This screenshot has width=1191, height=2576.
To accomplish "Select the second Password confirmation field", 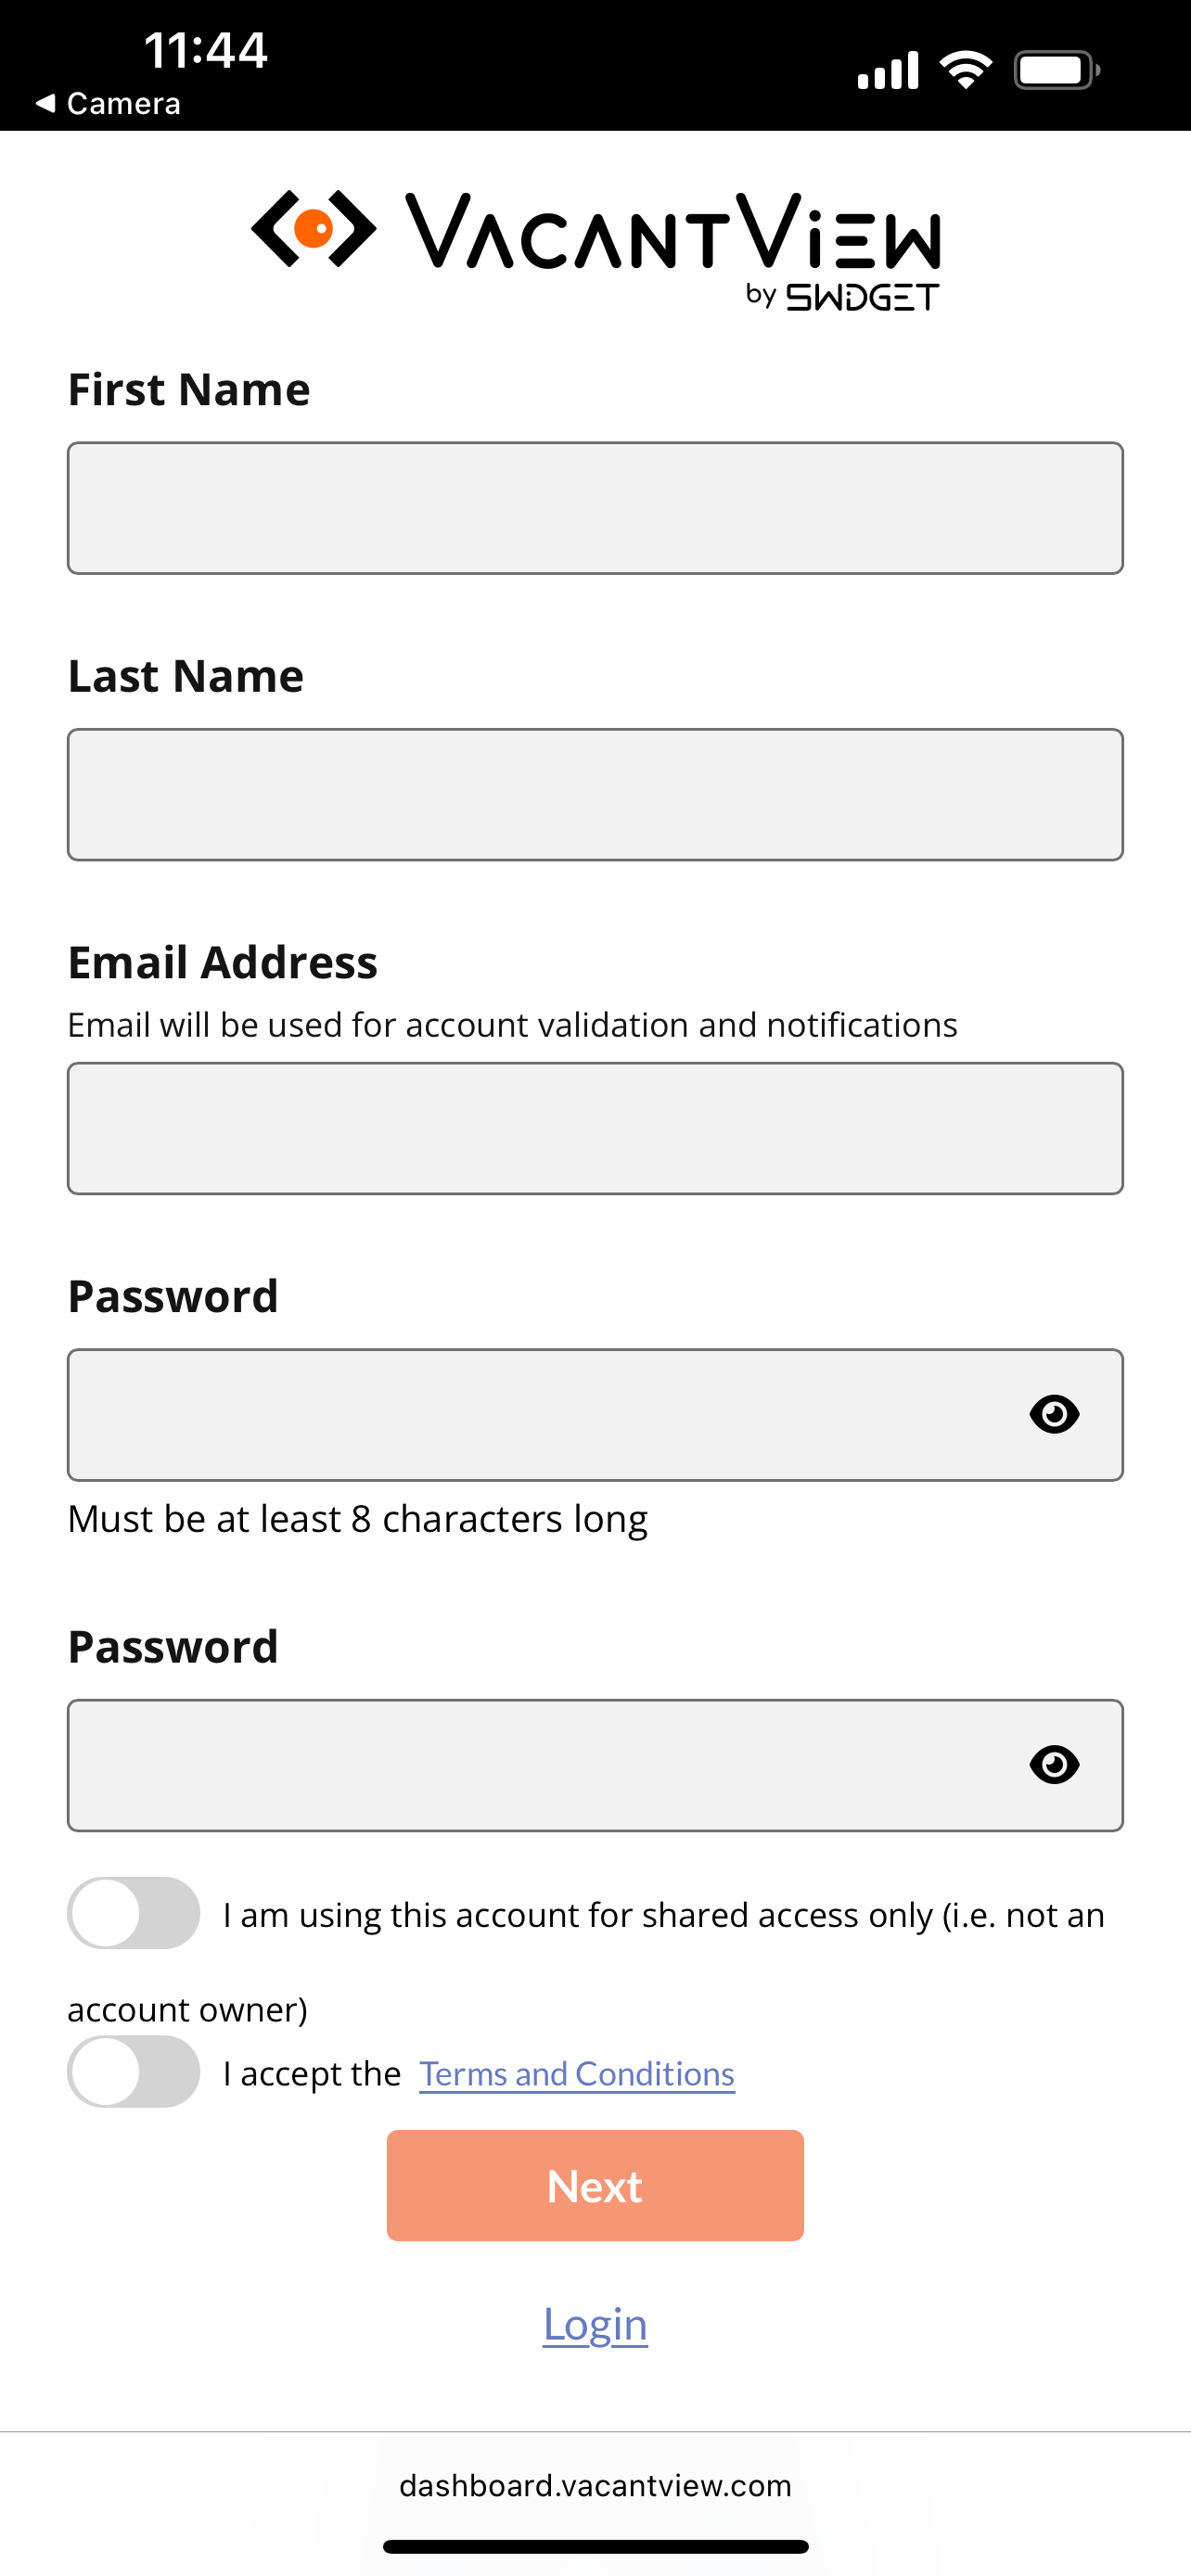I will (595, 1765).
